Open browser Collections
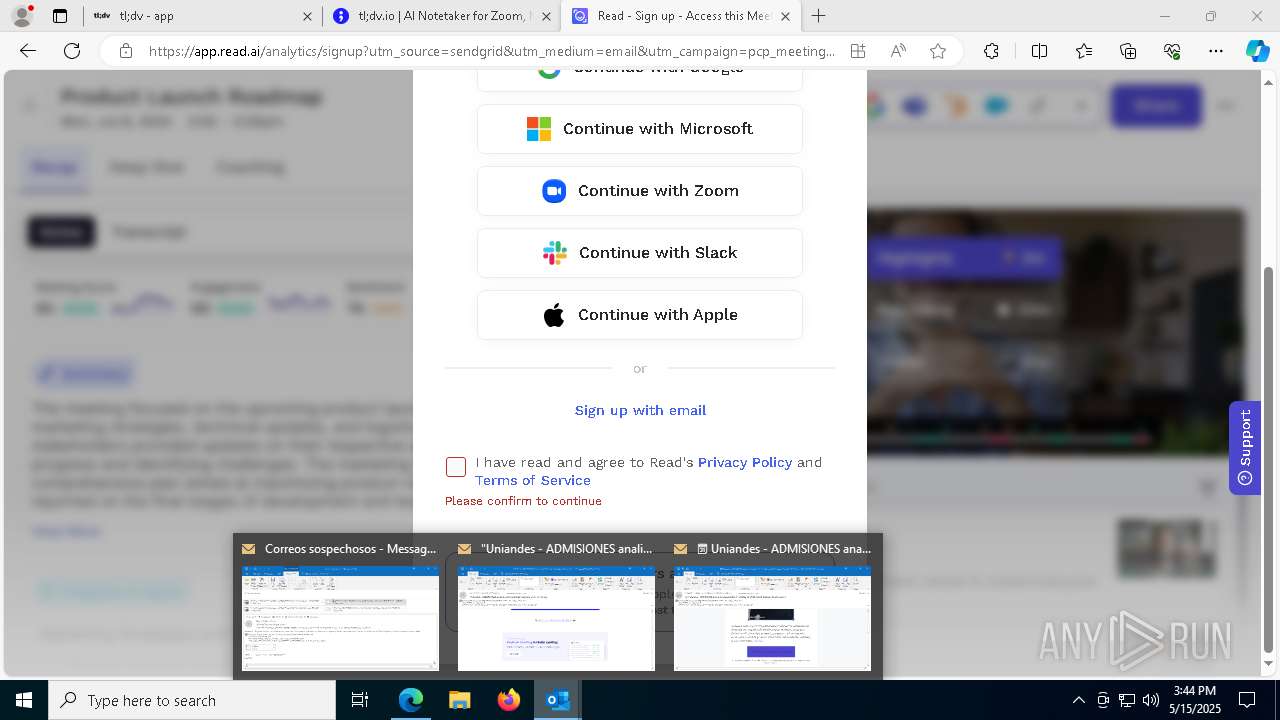This screenshot has width=1280, height=720. 1128,51
